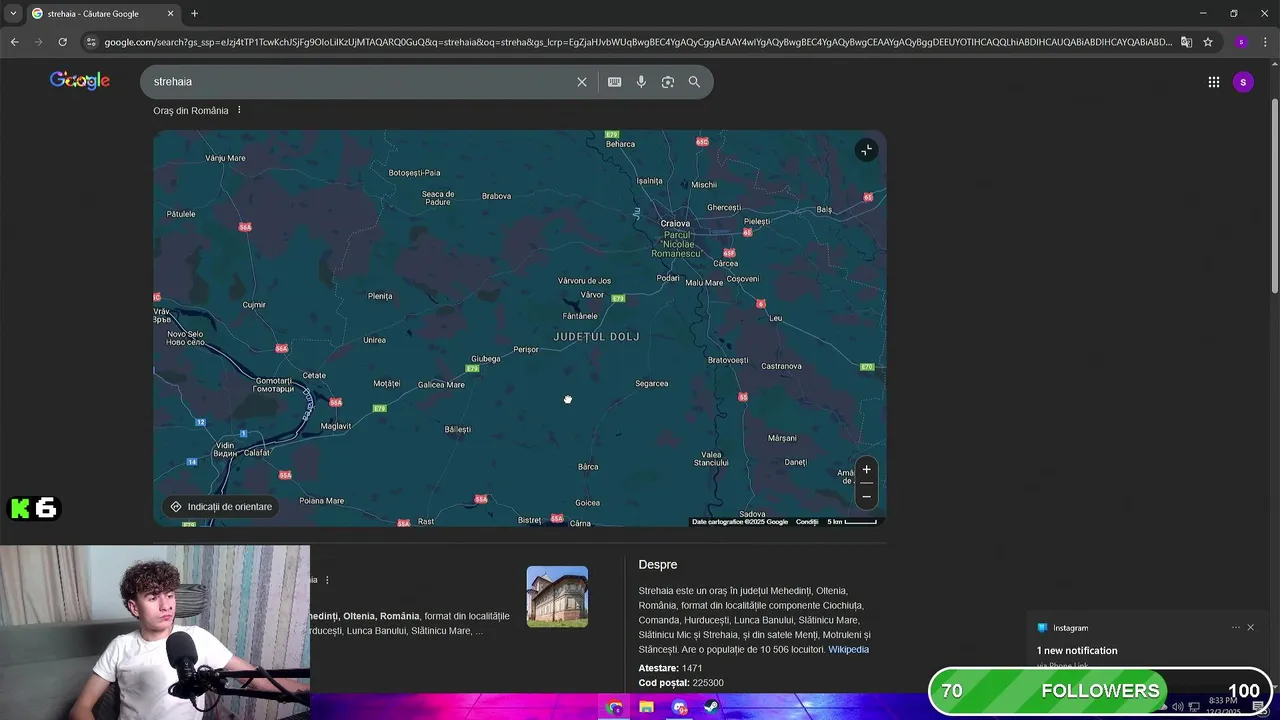This screenshot has height=720, width=1280.
Task: Click Calafat label on the map
Action: (x=257, y=453)
